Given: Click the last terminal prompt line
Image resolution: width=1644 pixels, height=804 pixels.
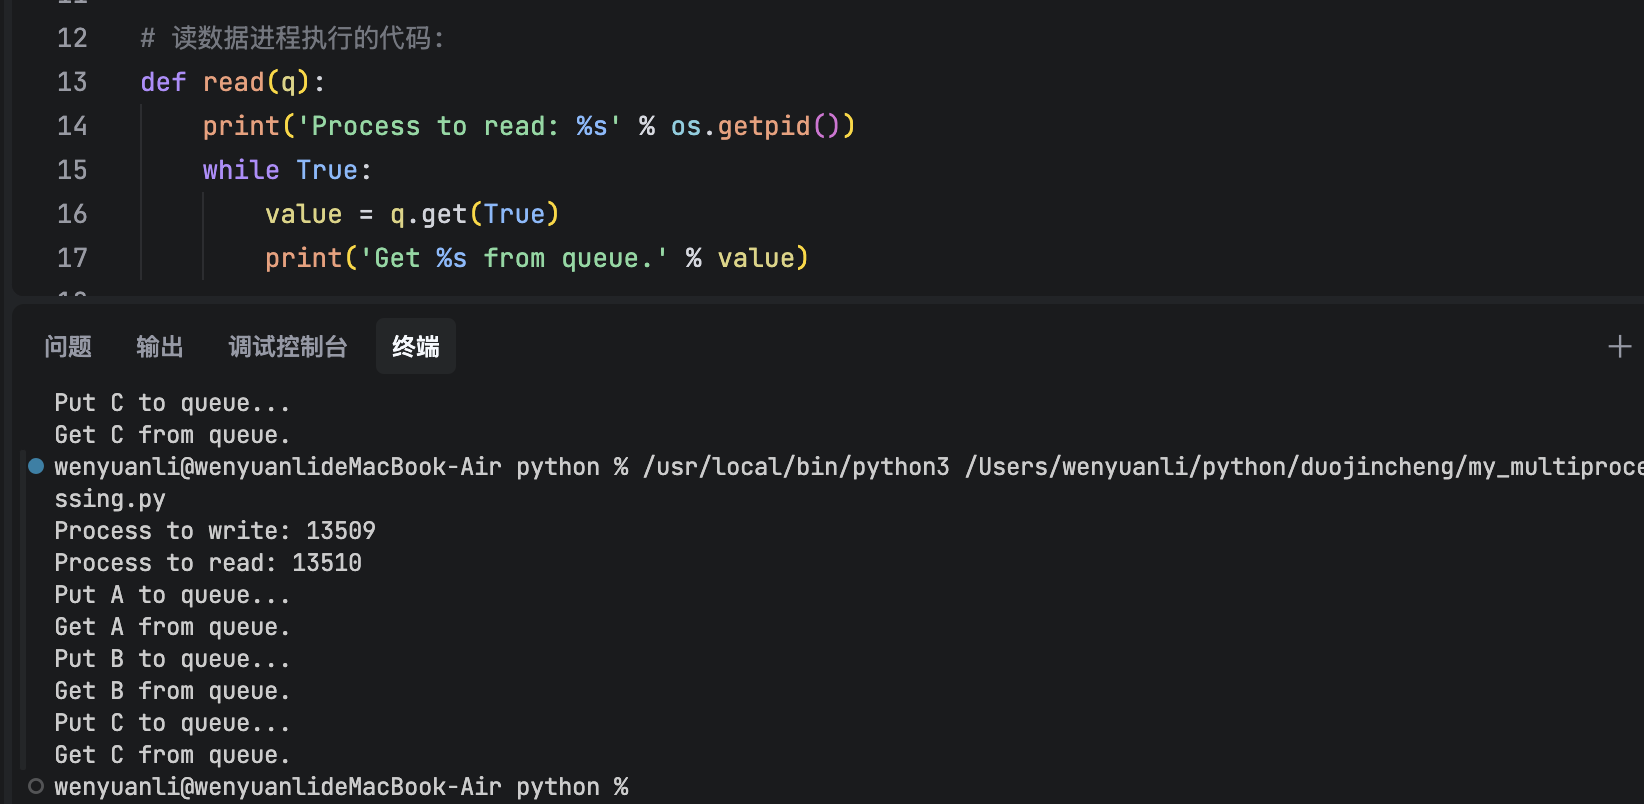Looking at the screenshot, I should tap(341, 786).
